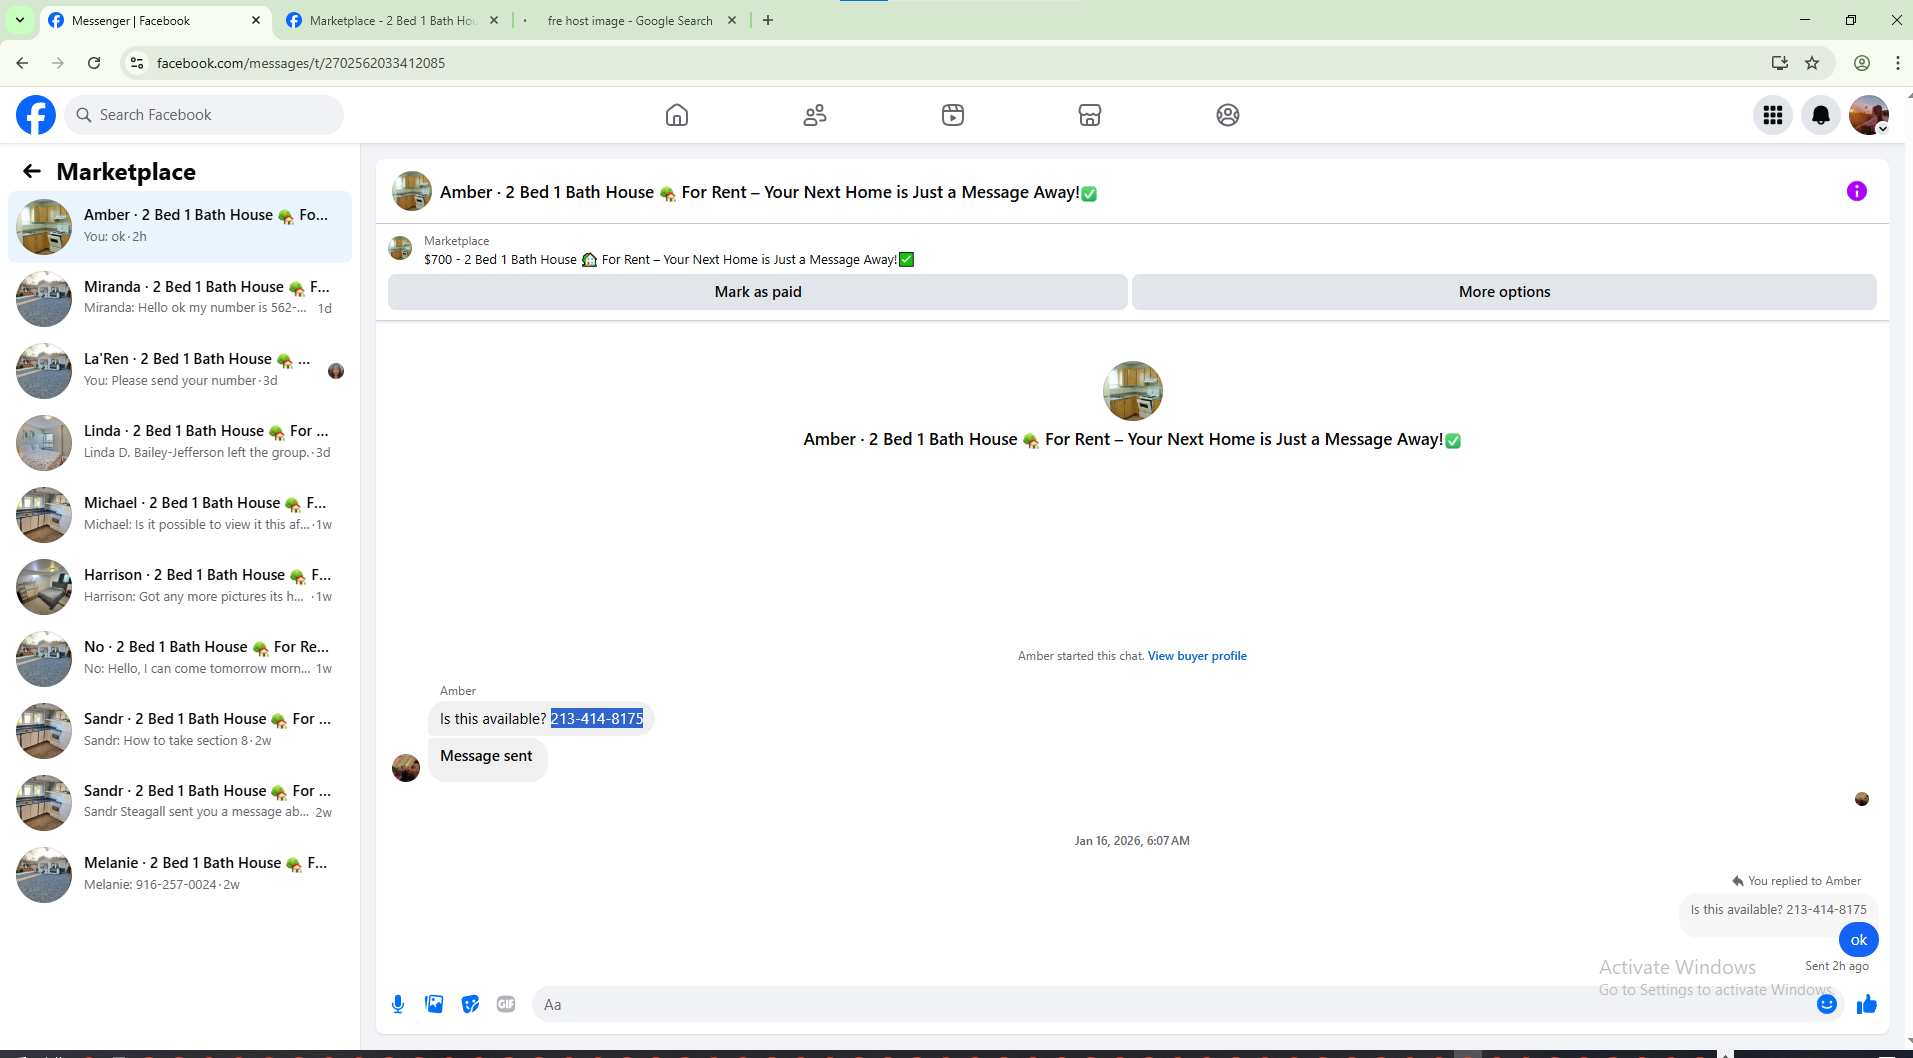Viewport: 1913px width, 1058px height.
Task: Open a new browser tab
Action: 768,20
